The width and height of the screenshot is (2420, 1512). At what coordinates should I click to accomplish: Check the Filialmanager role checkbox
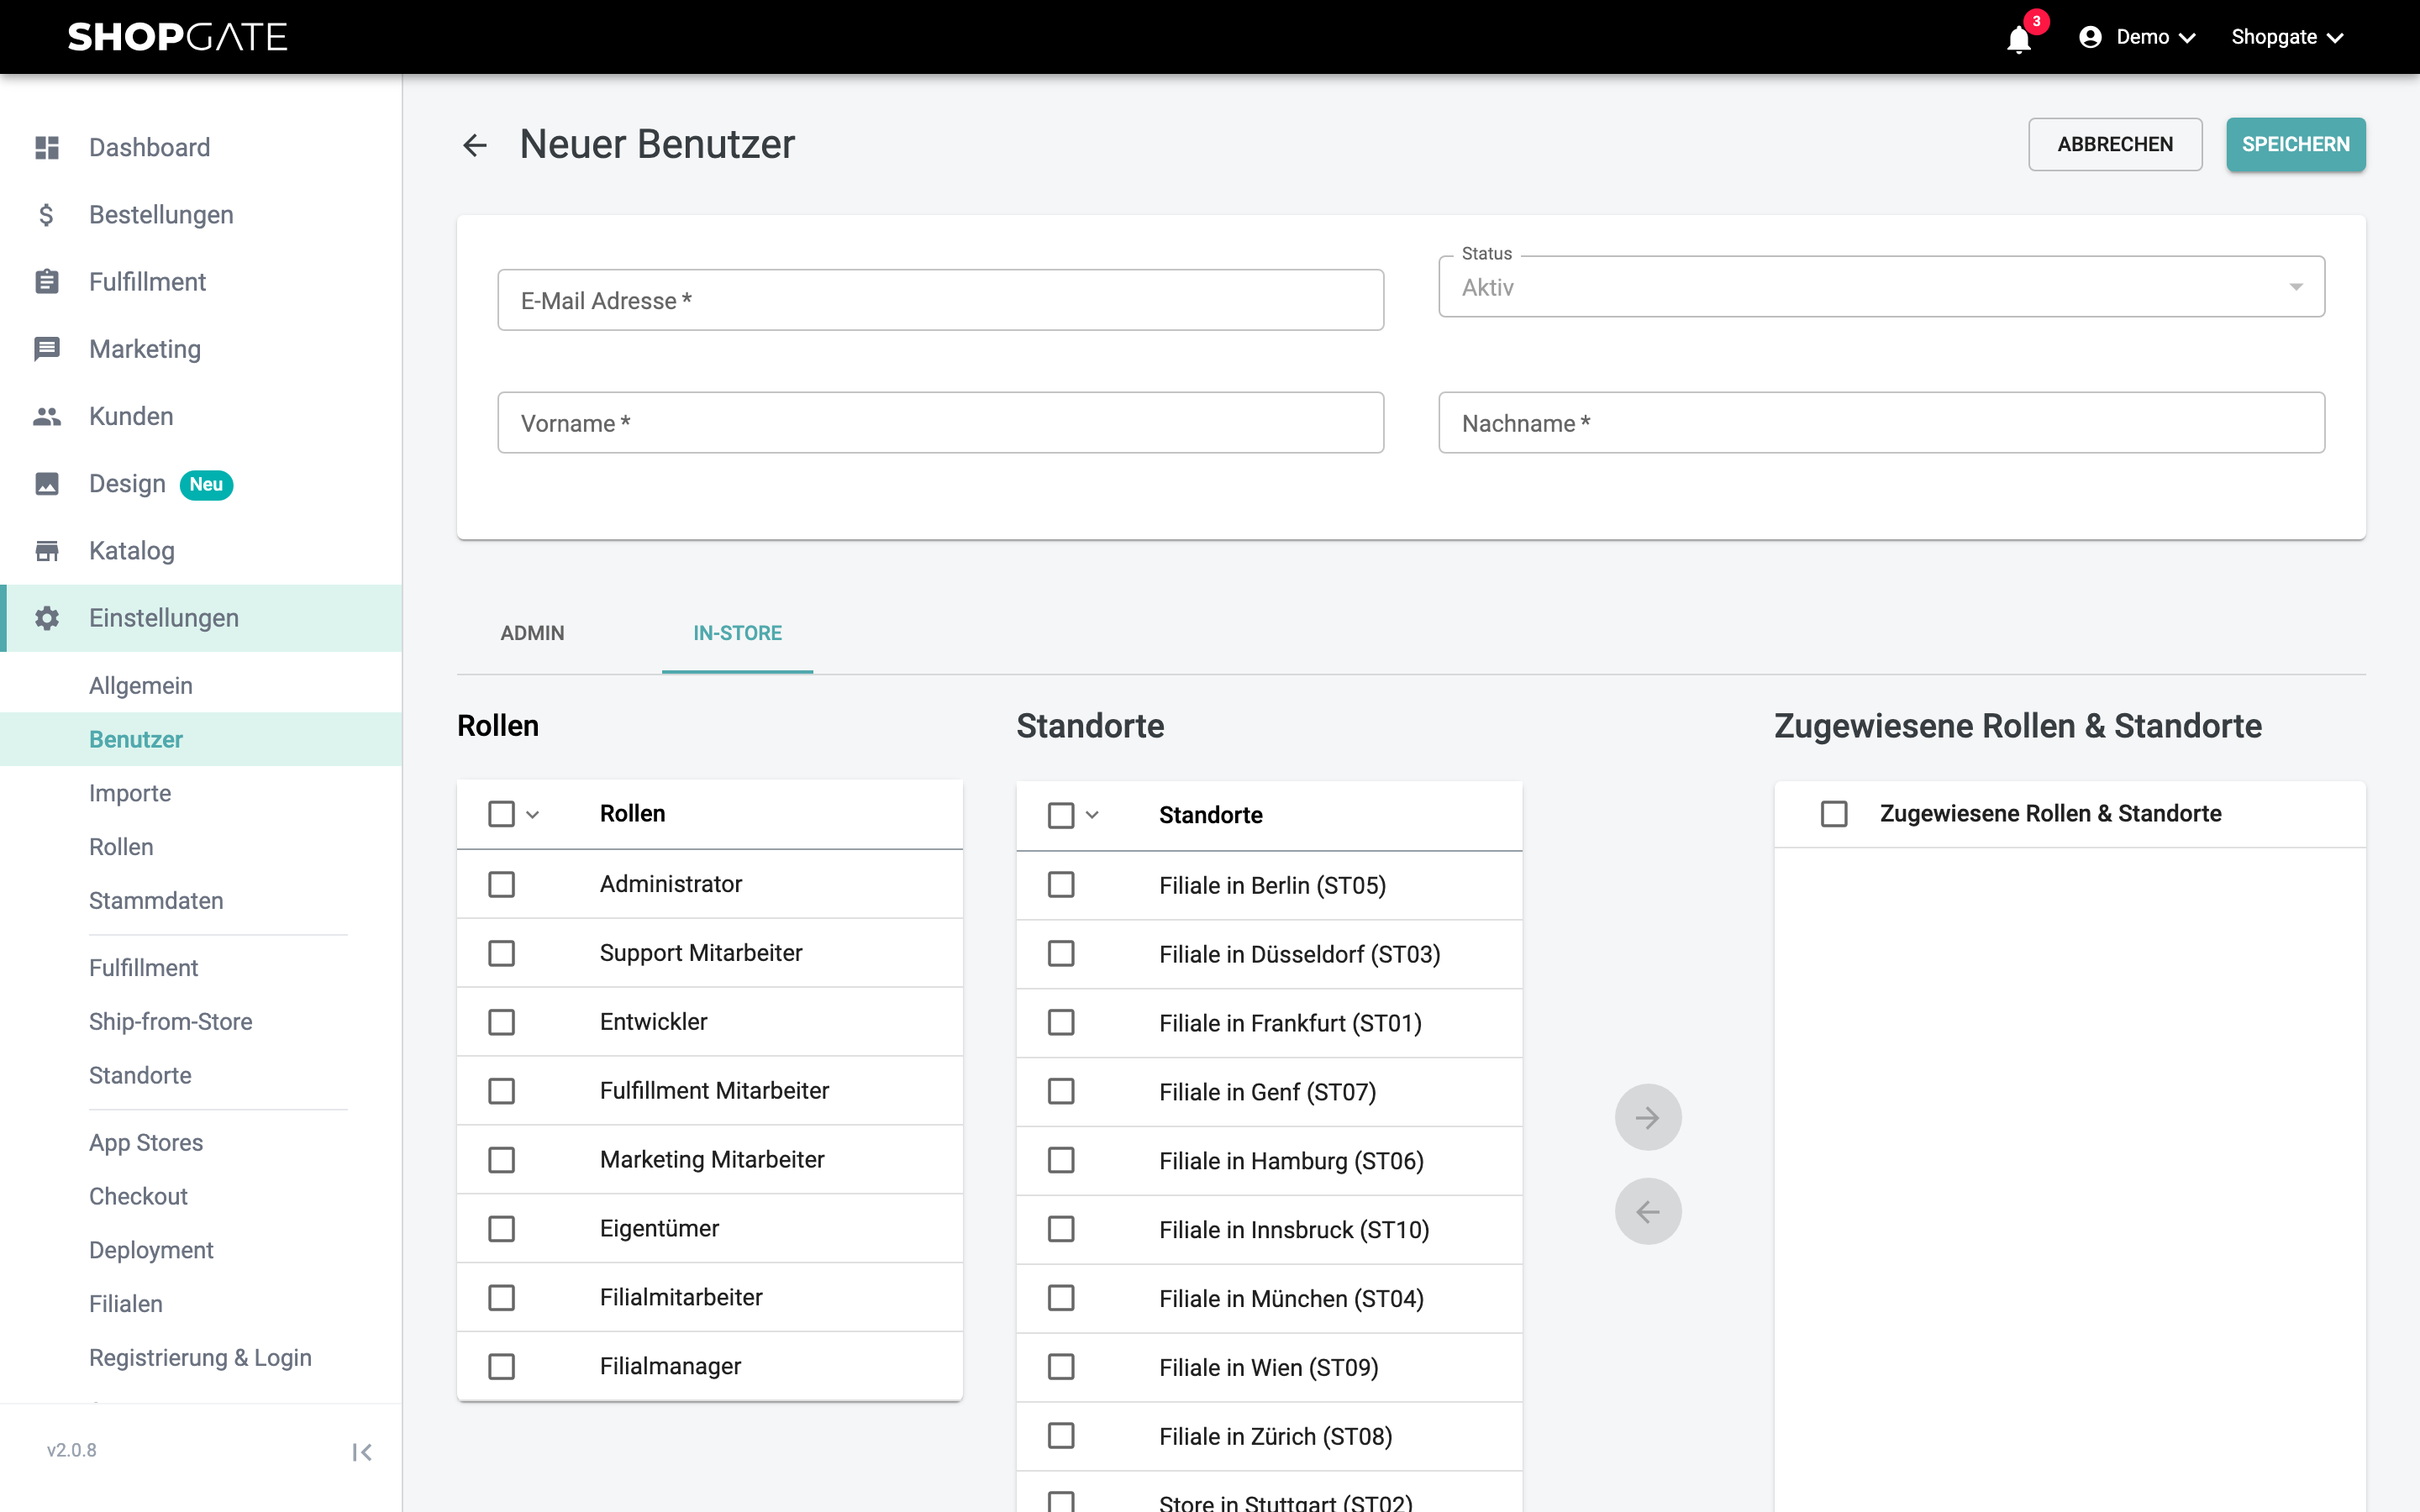point(501,1366)
